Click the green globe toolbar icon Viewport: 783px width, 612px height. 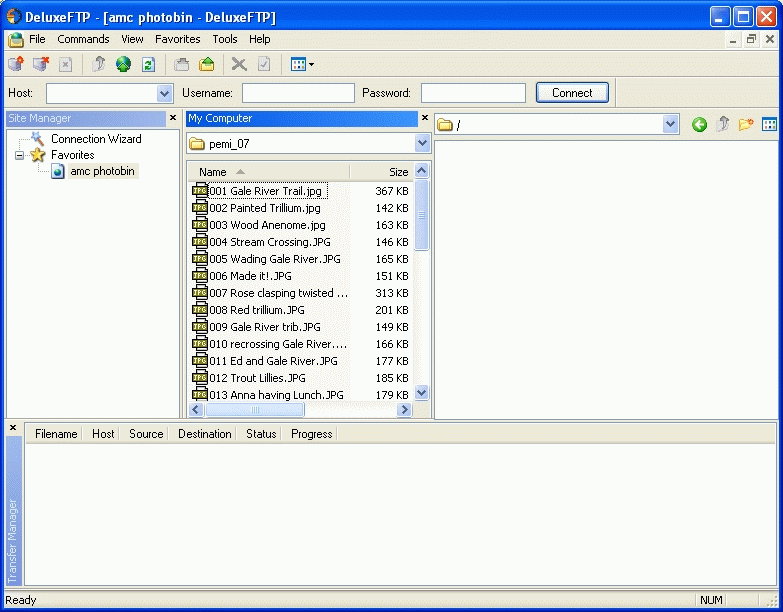tap(123, 64)
